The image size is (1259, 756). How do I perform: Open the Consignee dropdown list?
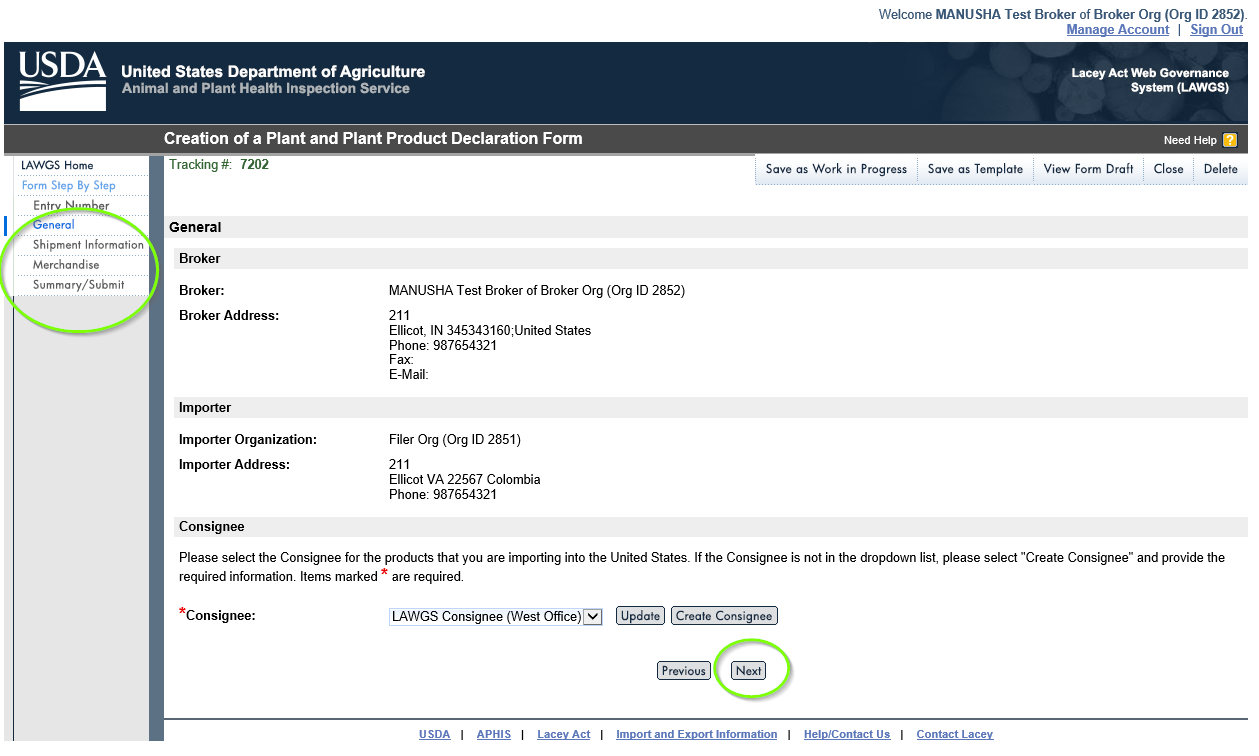[593, 616]
